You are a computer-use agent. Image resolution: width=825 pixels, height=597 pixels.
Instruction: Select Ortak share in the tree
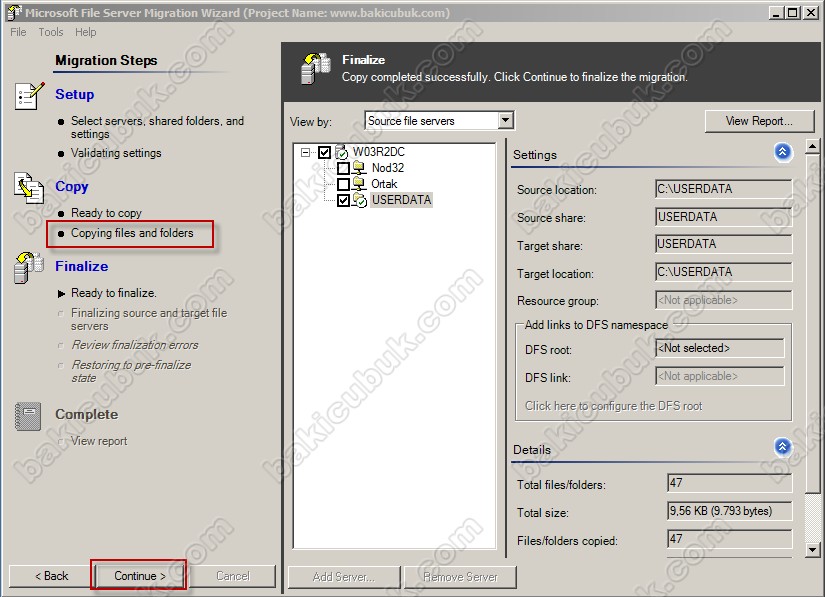384,184
